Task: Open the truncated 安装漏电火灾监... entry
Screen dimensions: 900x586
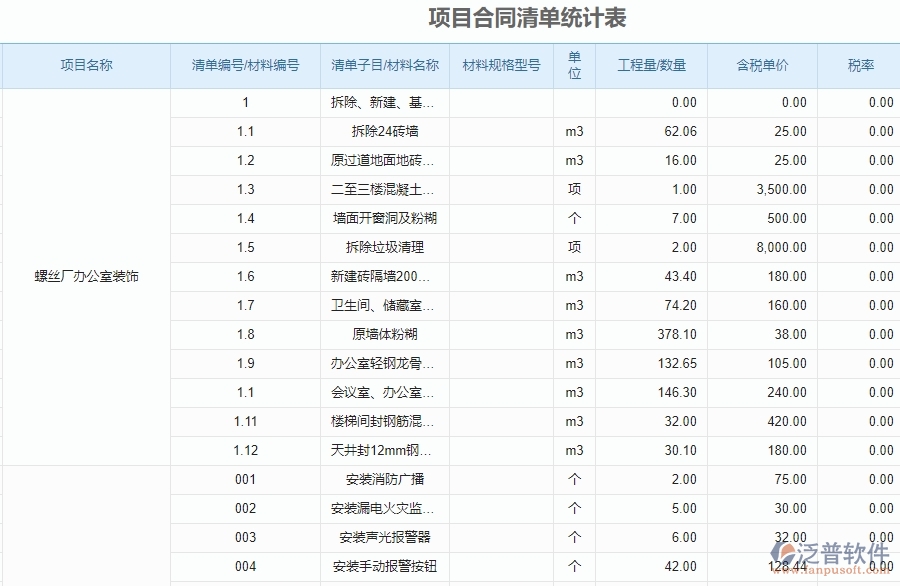Action: tap(380, 508)
